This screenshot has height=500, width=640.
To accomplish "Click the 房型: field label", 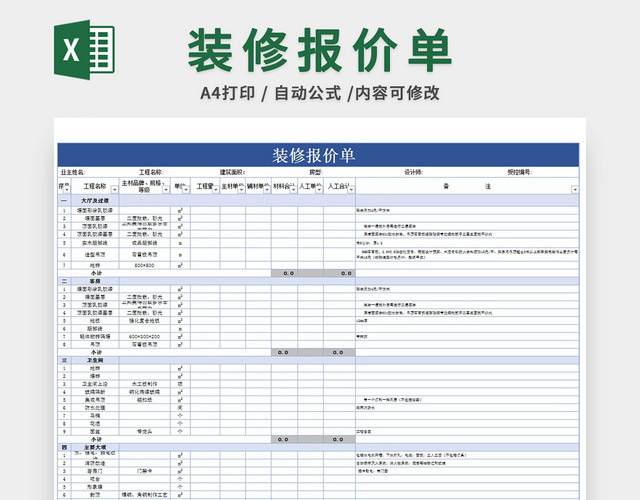I will [x=316, y=172].
